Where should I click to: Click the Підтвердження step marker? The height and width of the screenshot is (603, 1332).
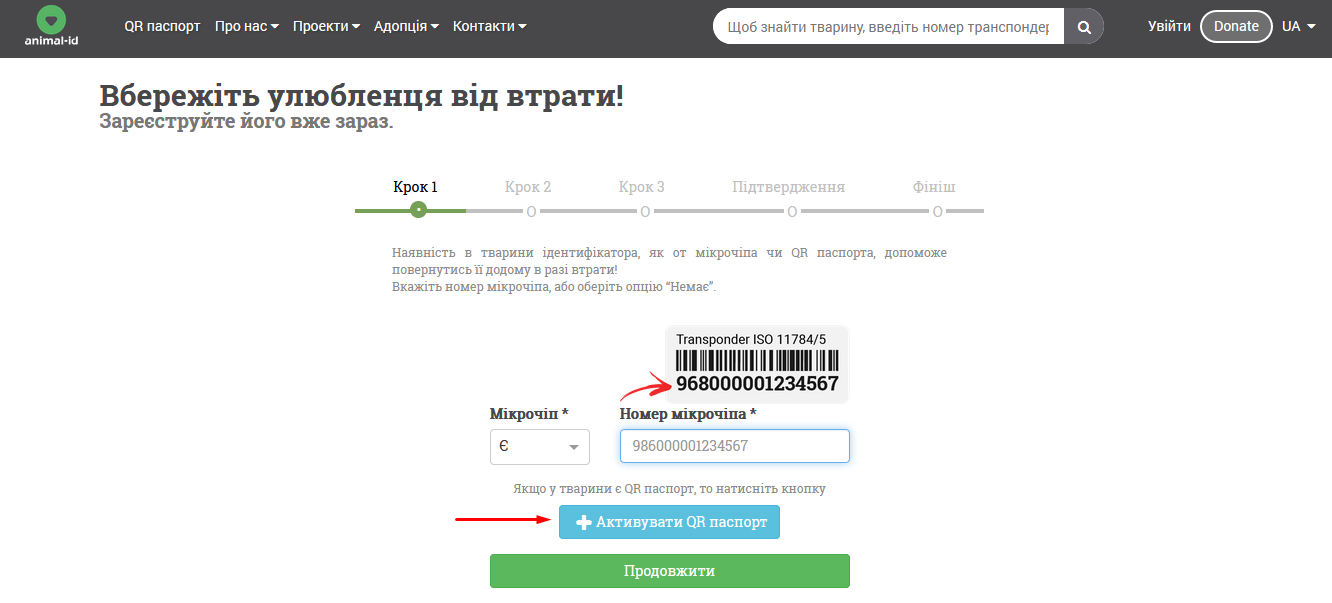(x=791, y=211)
